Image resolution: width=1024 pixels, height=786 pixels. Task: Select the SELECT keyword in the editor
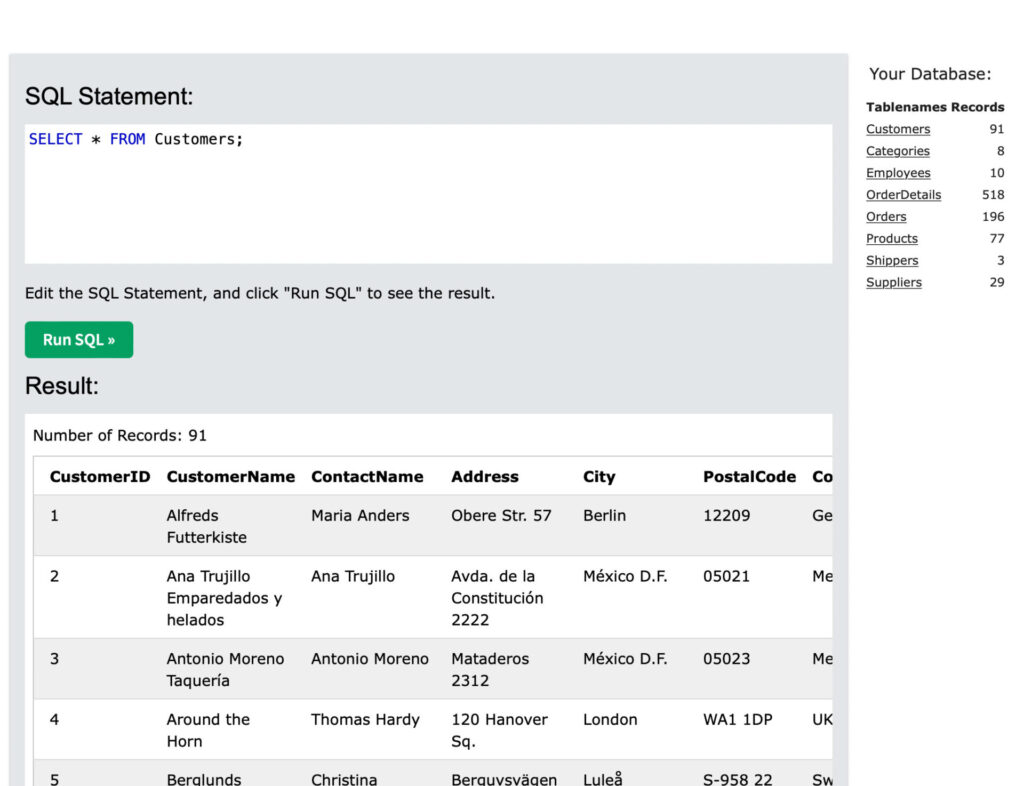pyautogui.click(x=56, y=139)
